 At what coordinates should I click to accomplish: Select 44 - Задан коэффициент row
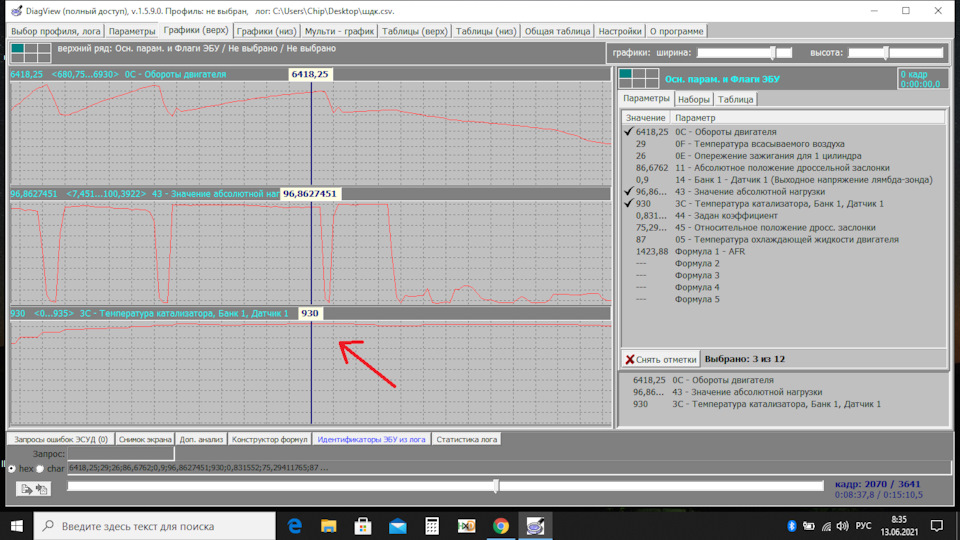[784, 216]
